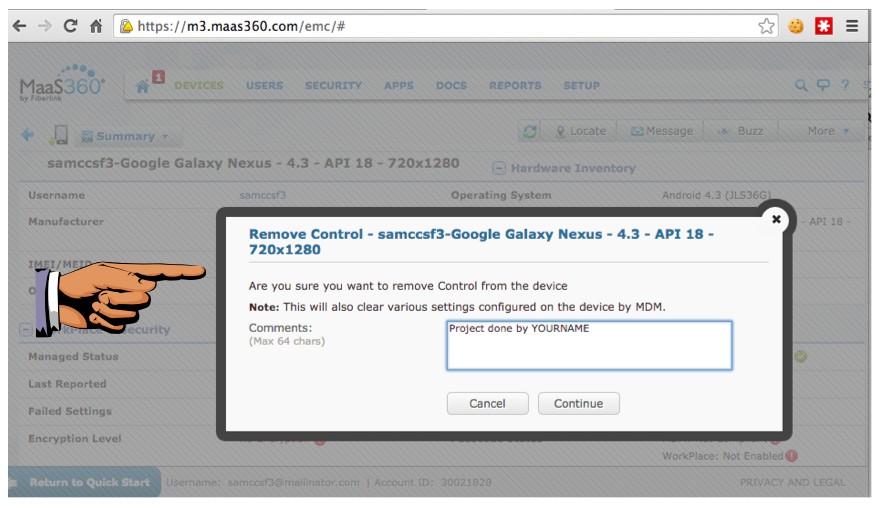Open the Chrome hamburger menu
878x505 pixels.
click(x=852, y=26)
